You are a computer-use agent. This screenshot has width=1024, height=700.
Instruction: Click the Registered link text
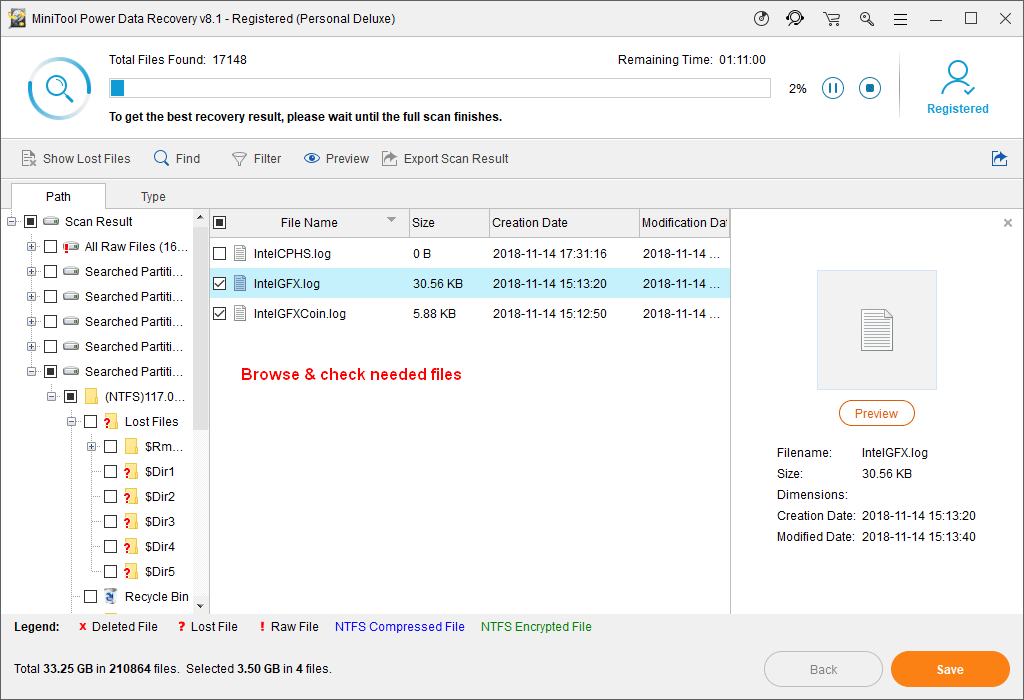coord(957,108)
